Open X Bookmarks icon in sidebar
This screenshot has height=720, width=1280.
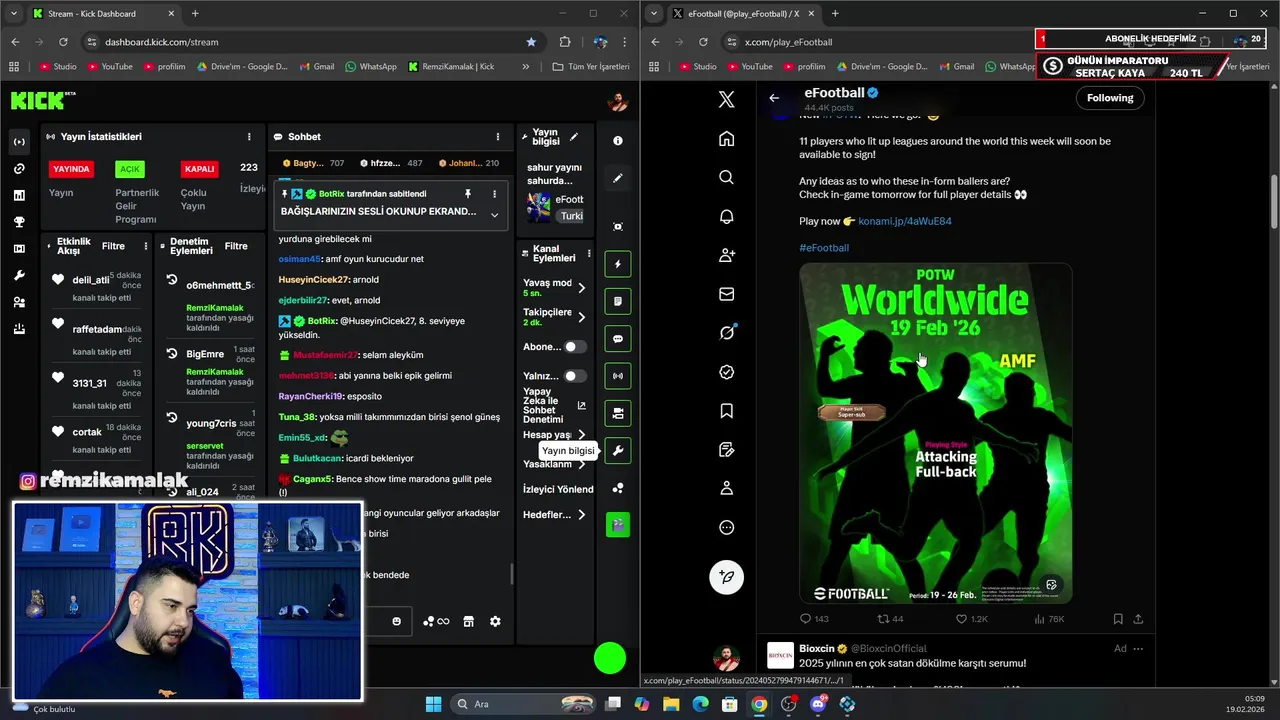727,411
